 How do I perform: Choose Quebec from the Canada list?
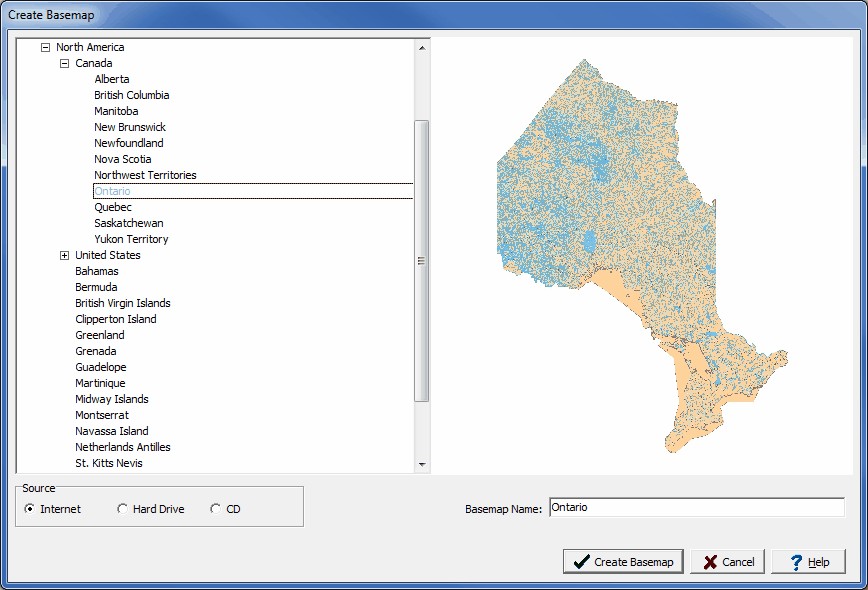[x=113, y=207]
